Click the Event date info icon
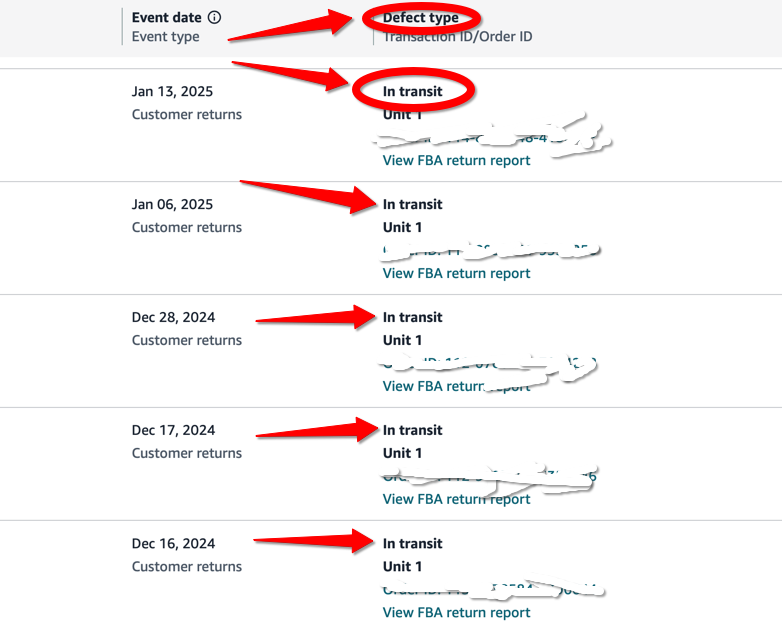This screenshot has height=627, width=782. [214, 17]
